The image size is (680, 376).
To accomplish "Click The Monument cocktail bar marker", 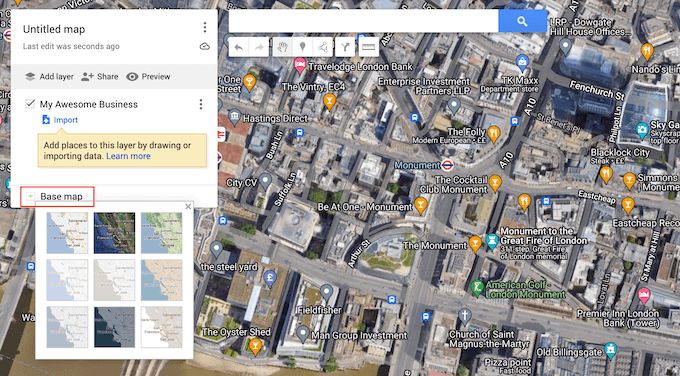I will click(475, 244).
